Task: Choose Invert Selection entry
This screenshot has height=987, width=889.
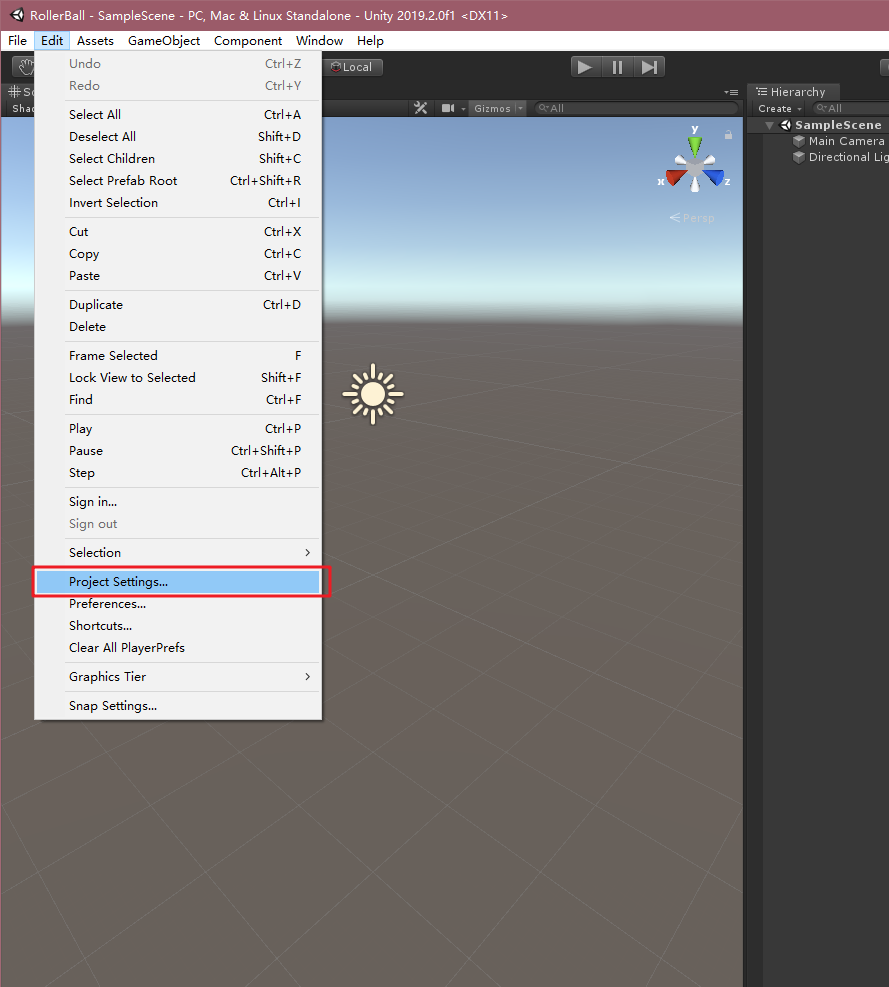Action: click(178, 203)
